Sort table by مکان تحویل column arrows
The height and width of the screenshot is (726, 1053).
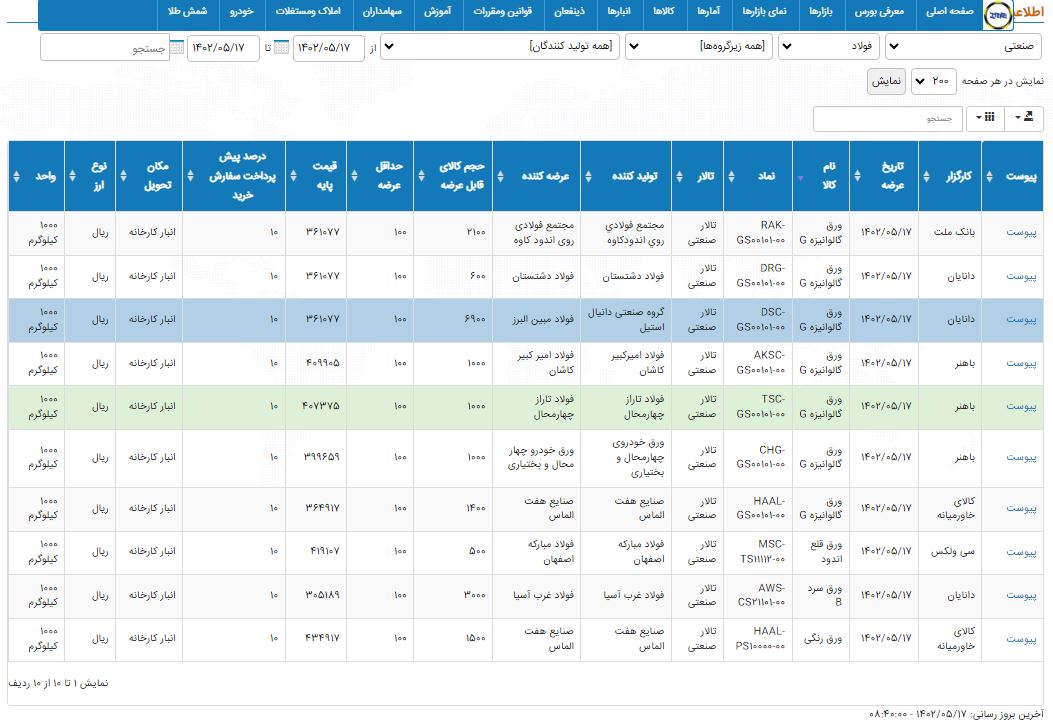point(123,177)
